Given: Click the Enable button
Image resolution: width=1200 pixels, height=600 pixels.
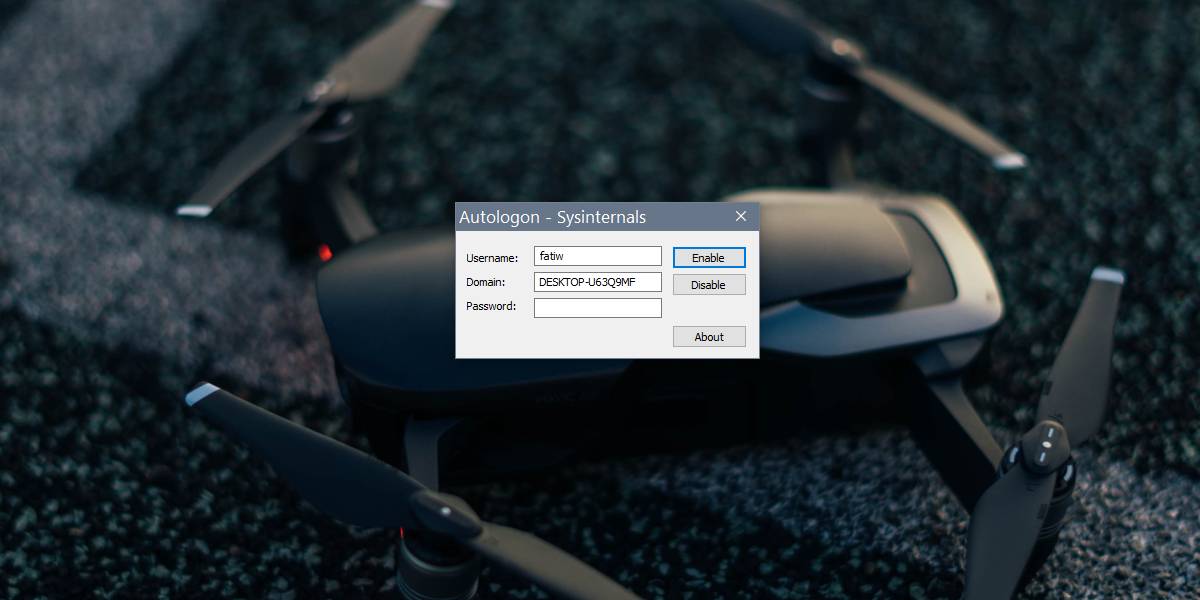Looking at the screenshot, I should pyautogui.click(x=709, y=258).
